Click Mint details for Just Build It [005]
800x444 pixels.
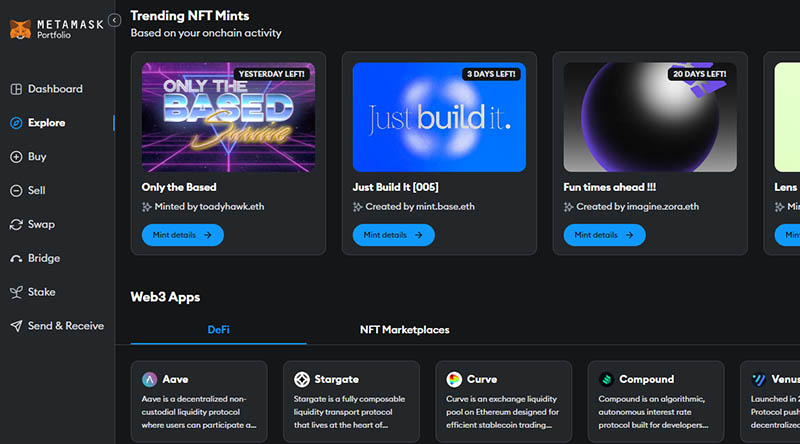pos(393,235)
